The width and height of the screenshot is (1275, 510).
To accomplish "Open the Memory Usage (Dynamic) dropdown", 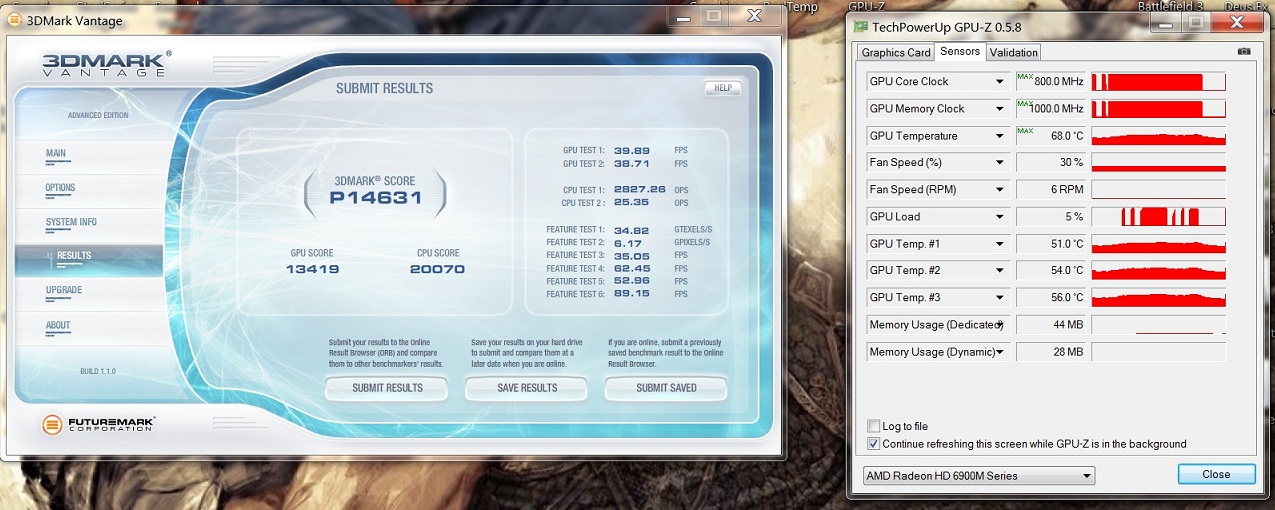I will click(999, 351).
